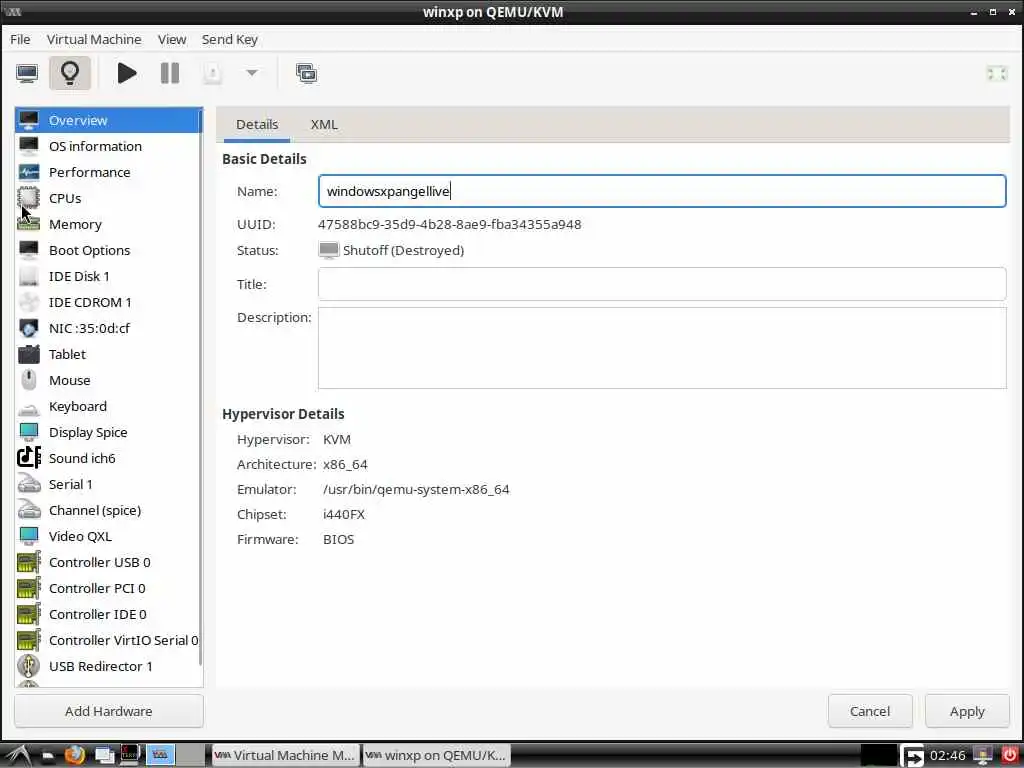Click the Cancel button

click(x=870, y=711)
